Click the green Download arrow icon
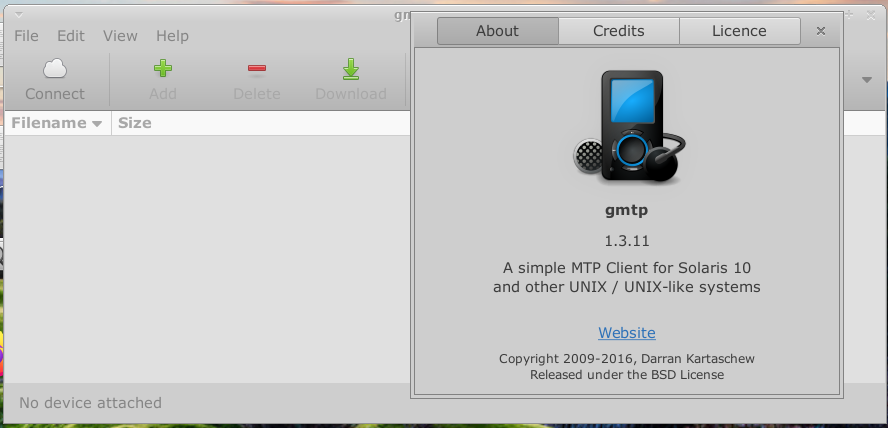 (x=351, y=69)
